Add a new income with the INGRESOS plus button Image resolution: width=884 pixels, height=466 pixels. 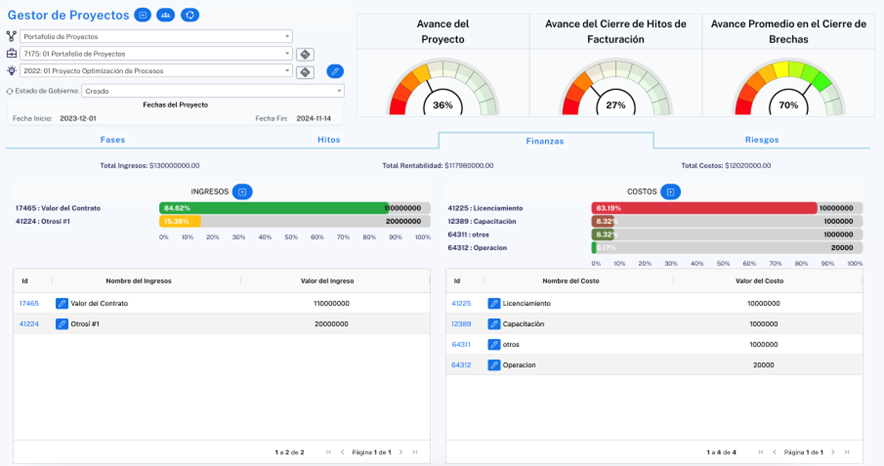[242, 191]
